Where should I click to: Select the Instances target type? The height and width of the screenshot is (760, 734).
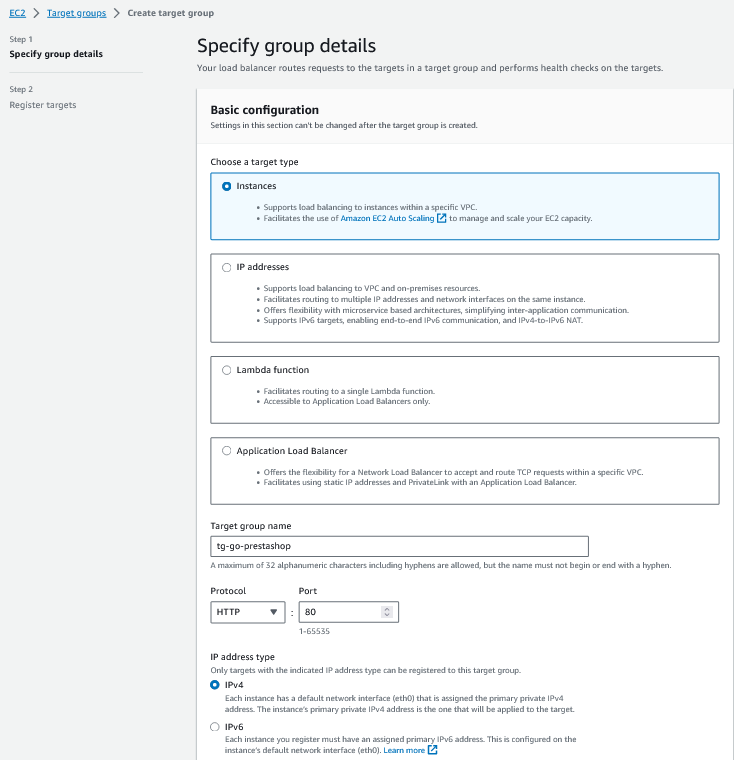227,186
